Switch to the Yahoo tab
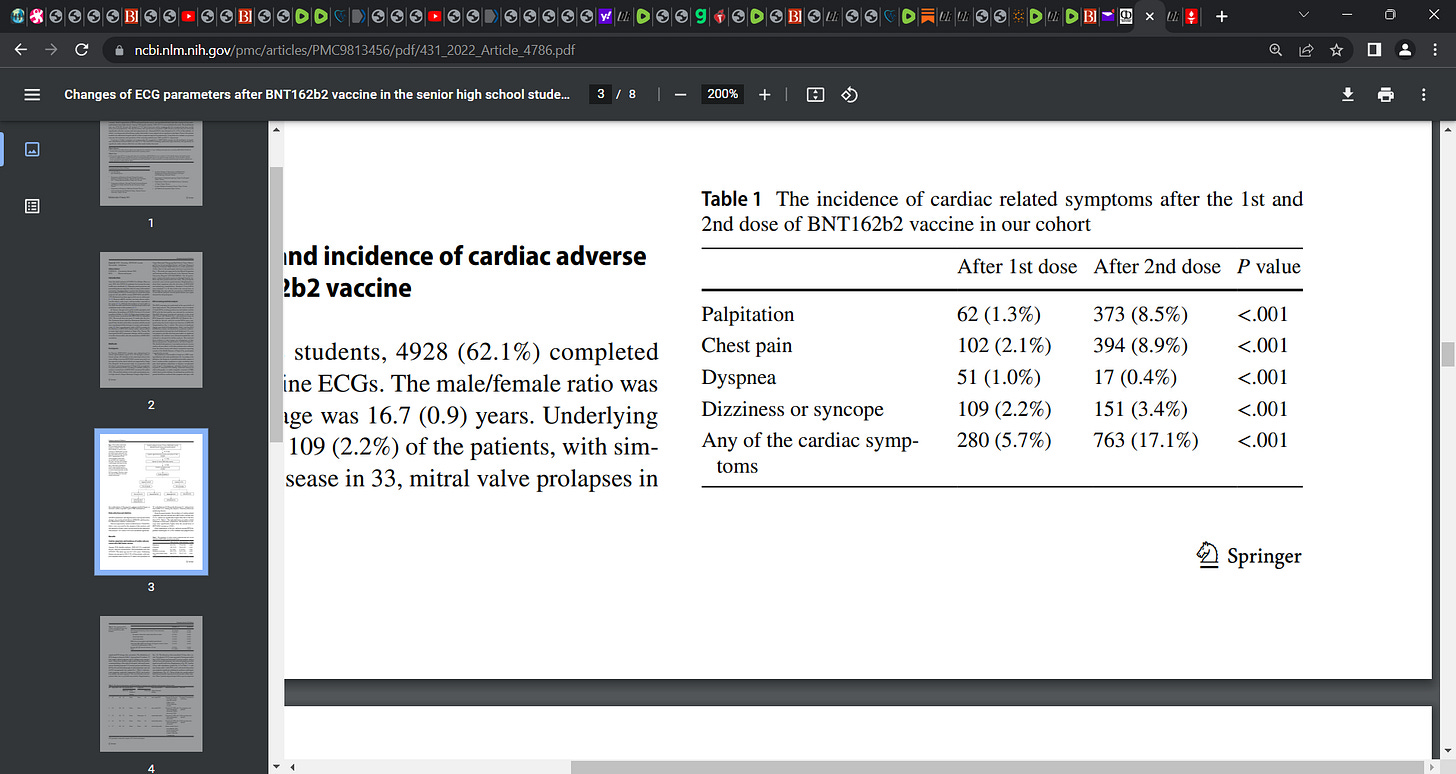The width and height of the screenshot is (1456, 774). 604,16
